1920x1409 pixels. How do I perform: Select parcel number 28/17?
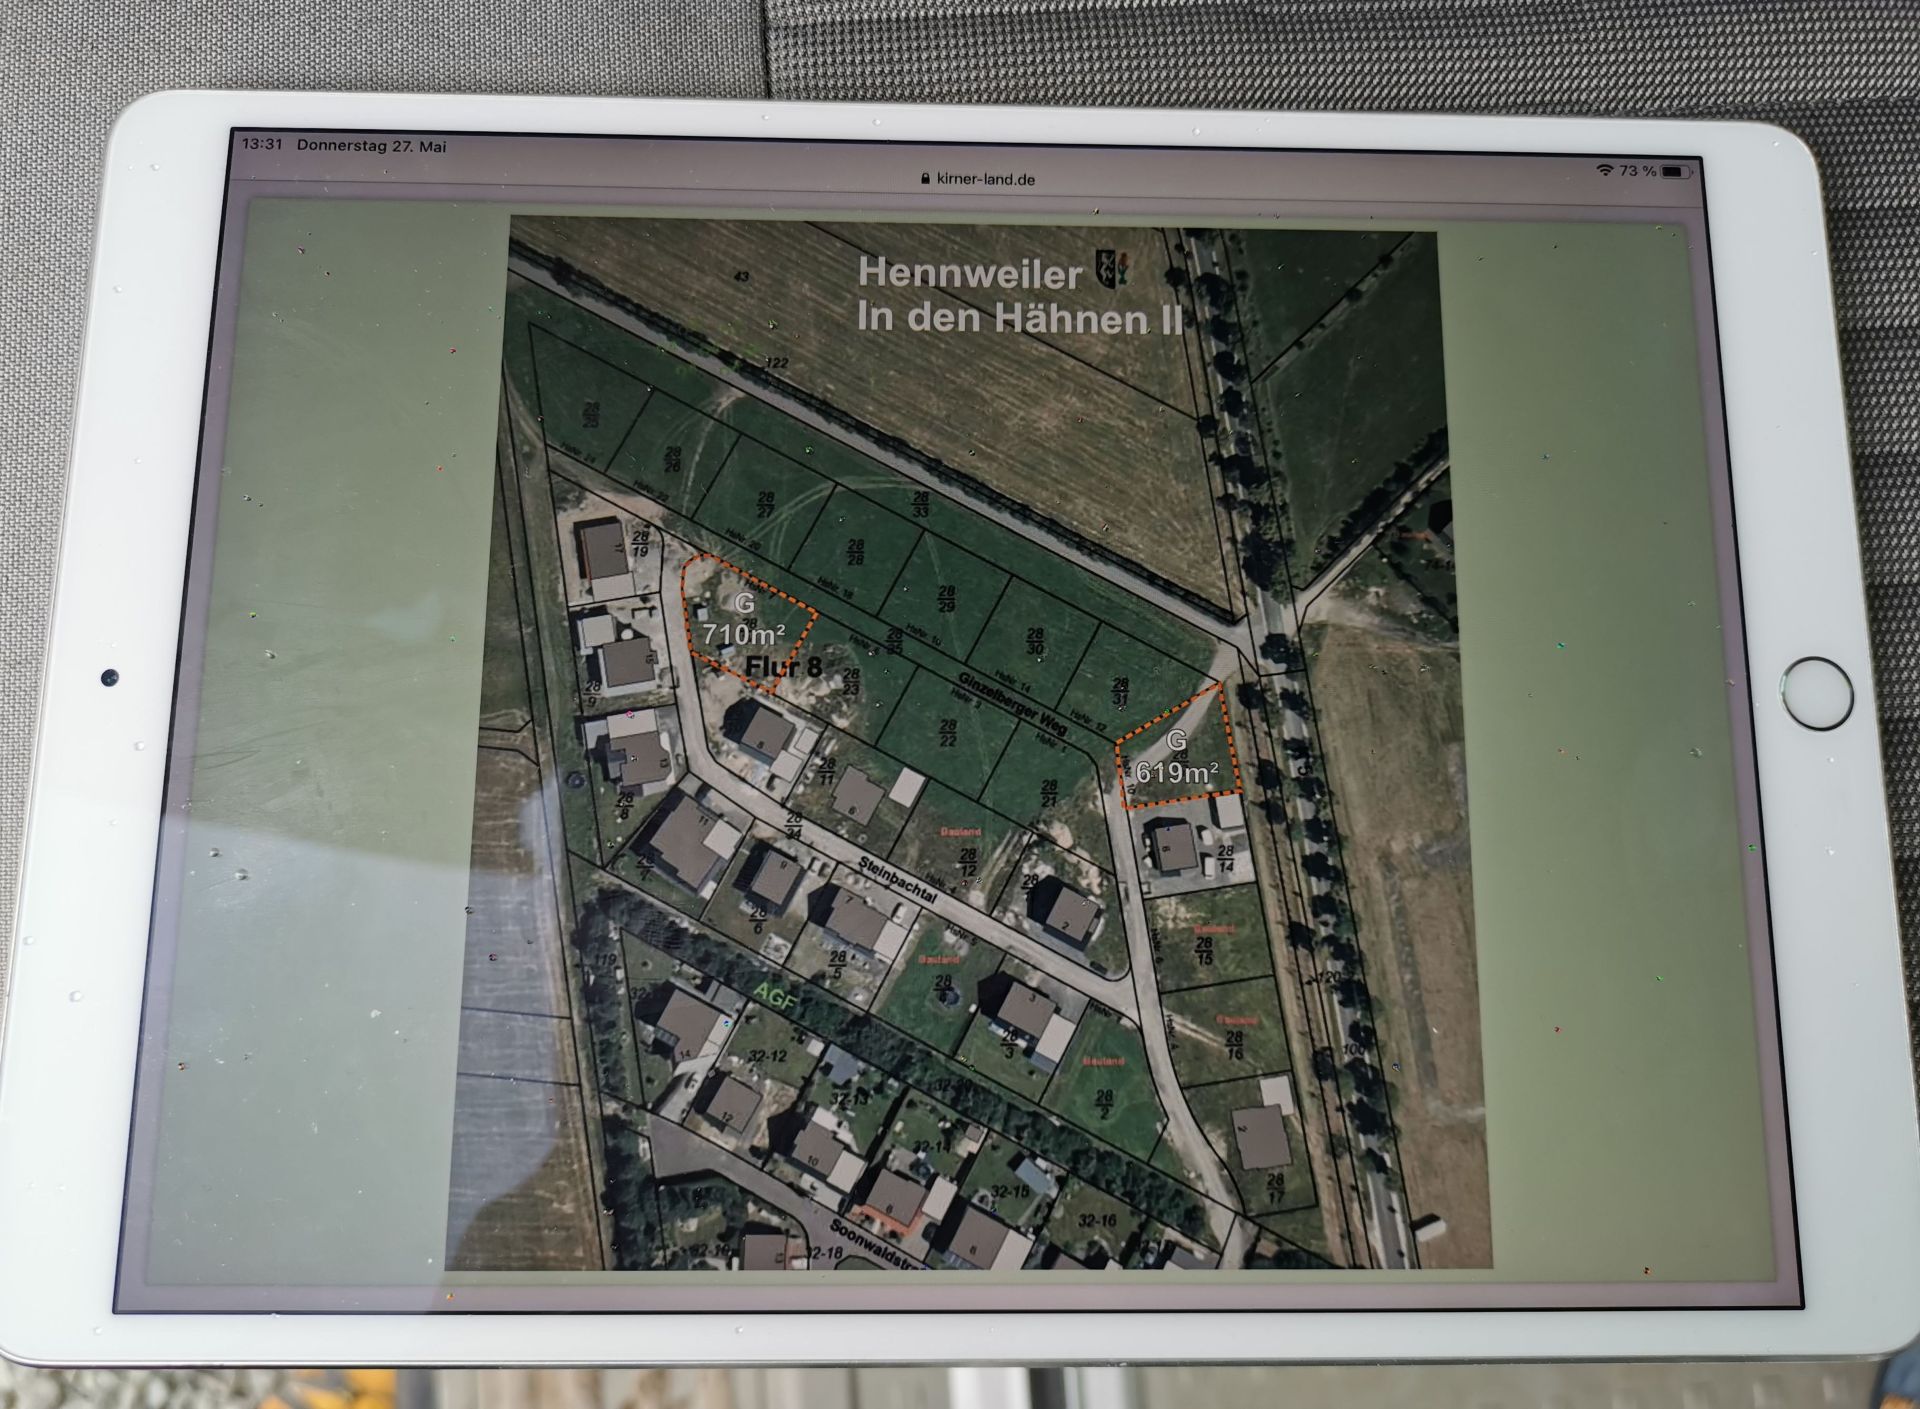click(1275, 1188)
